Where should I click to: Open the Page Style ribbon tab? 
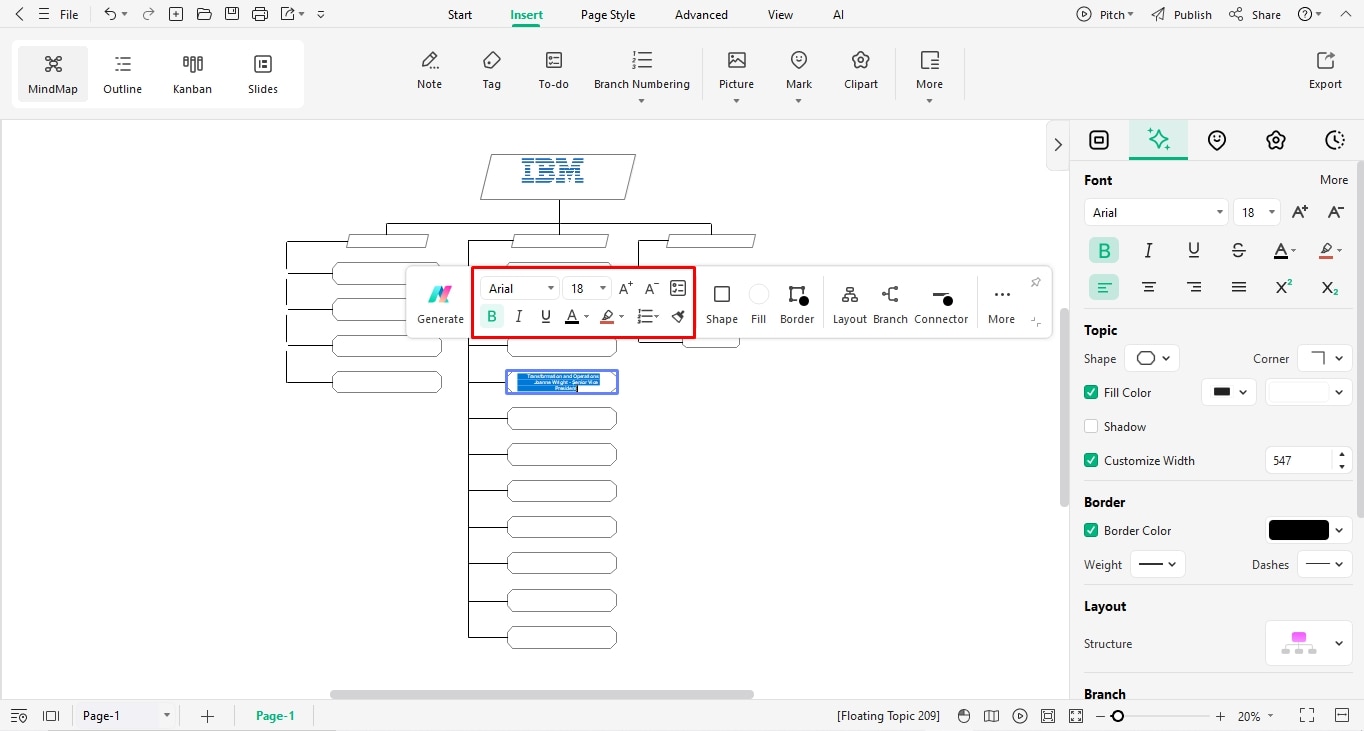pyautogui.click(x=608, y=15)
